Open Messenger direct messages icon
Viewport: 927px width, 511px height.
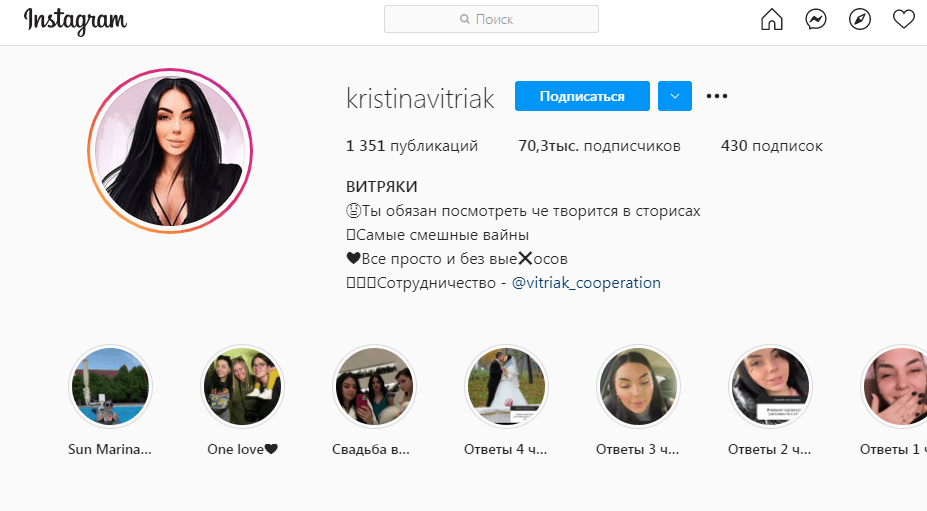pyautogui.click(x=816, y=20)
